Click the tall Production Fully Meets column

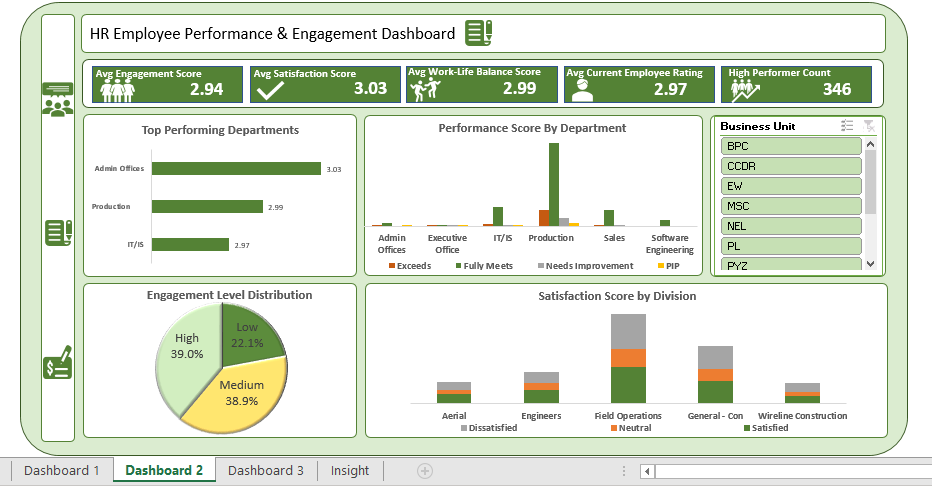pyautogui.click(x=554, y=184)
